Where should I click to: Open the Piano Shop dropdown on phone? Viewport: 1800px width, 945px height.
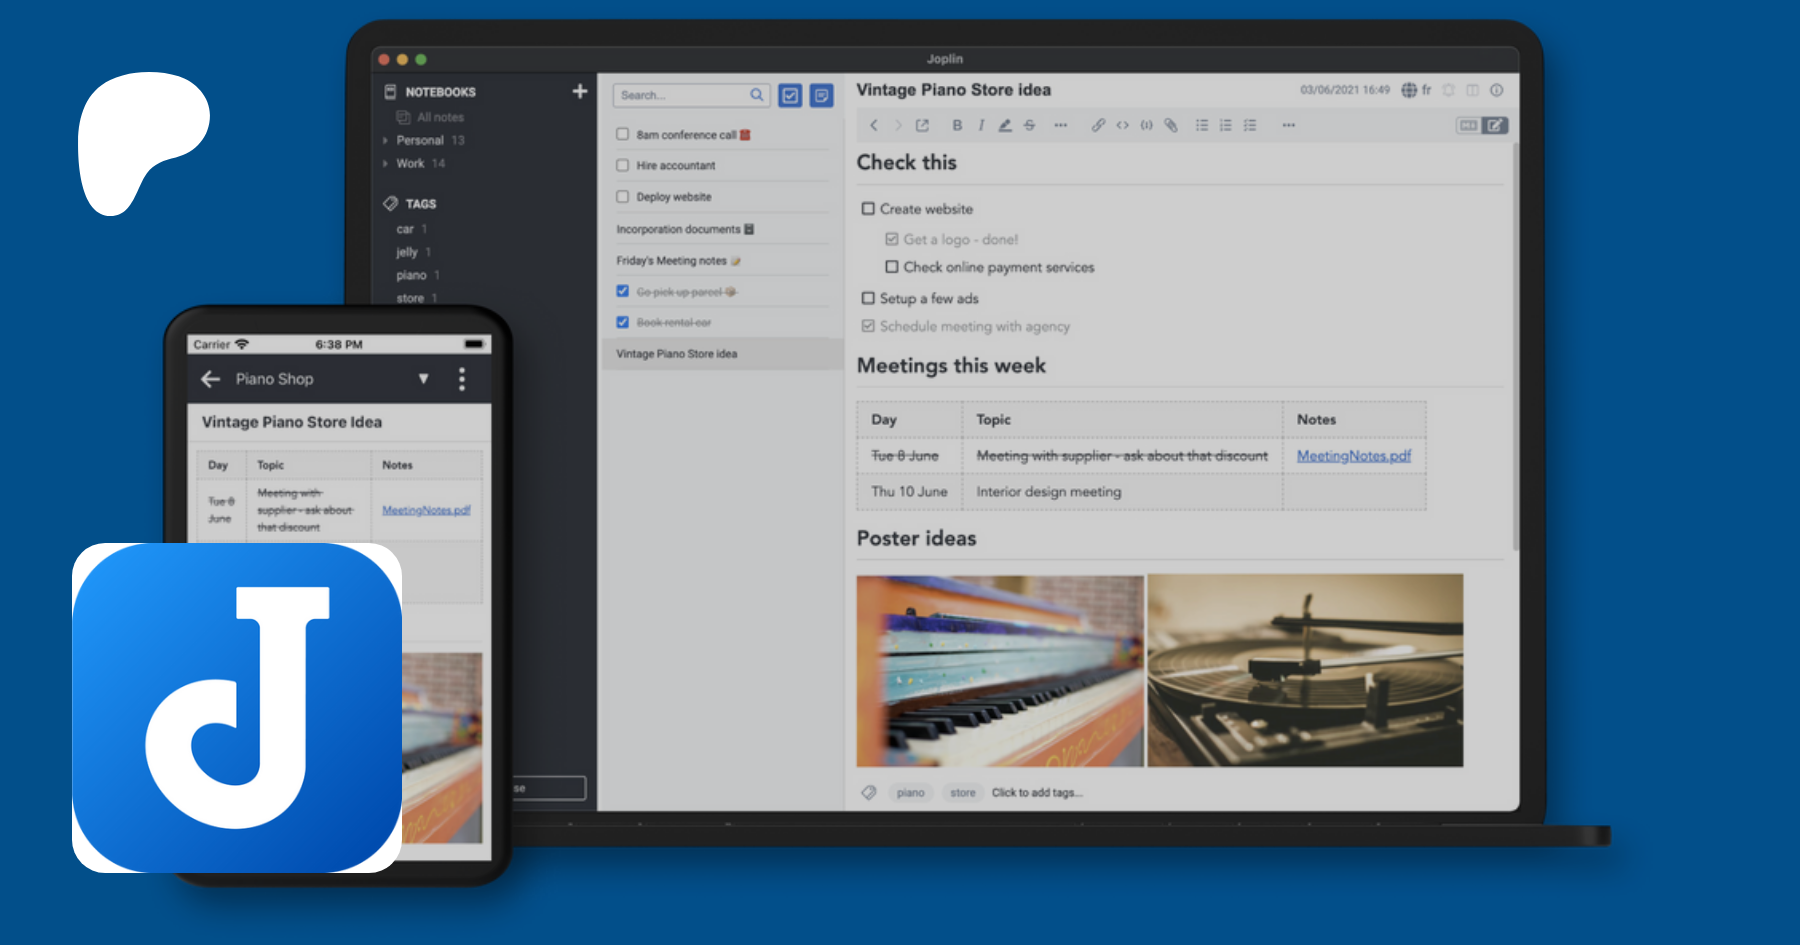coord(423,379)
